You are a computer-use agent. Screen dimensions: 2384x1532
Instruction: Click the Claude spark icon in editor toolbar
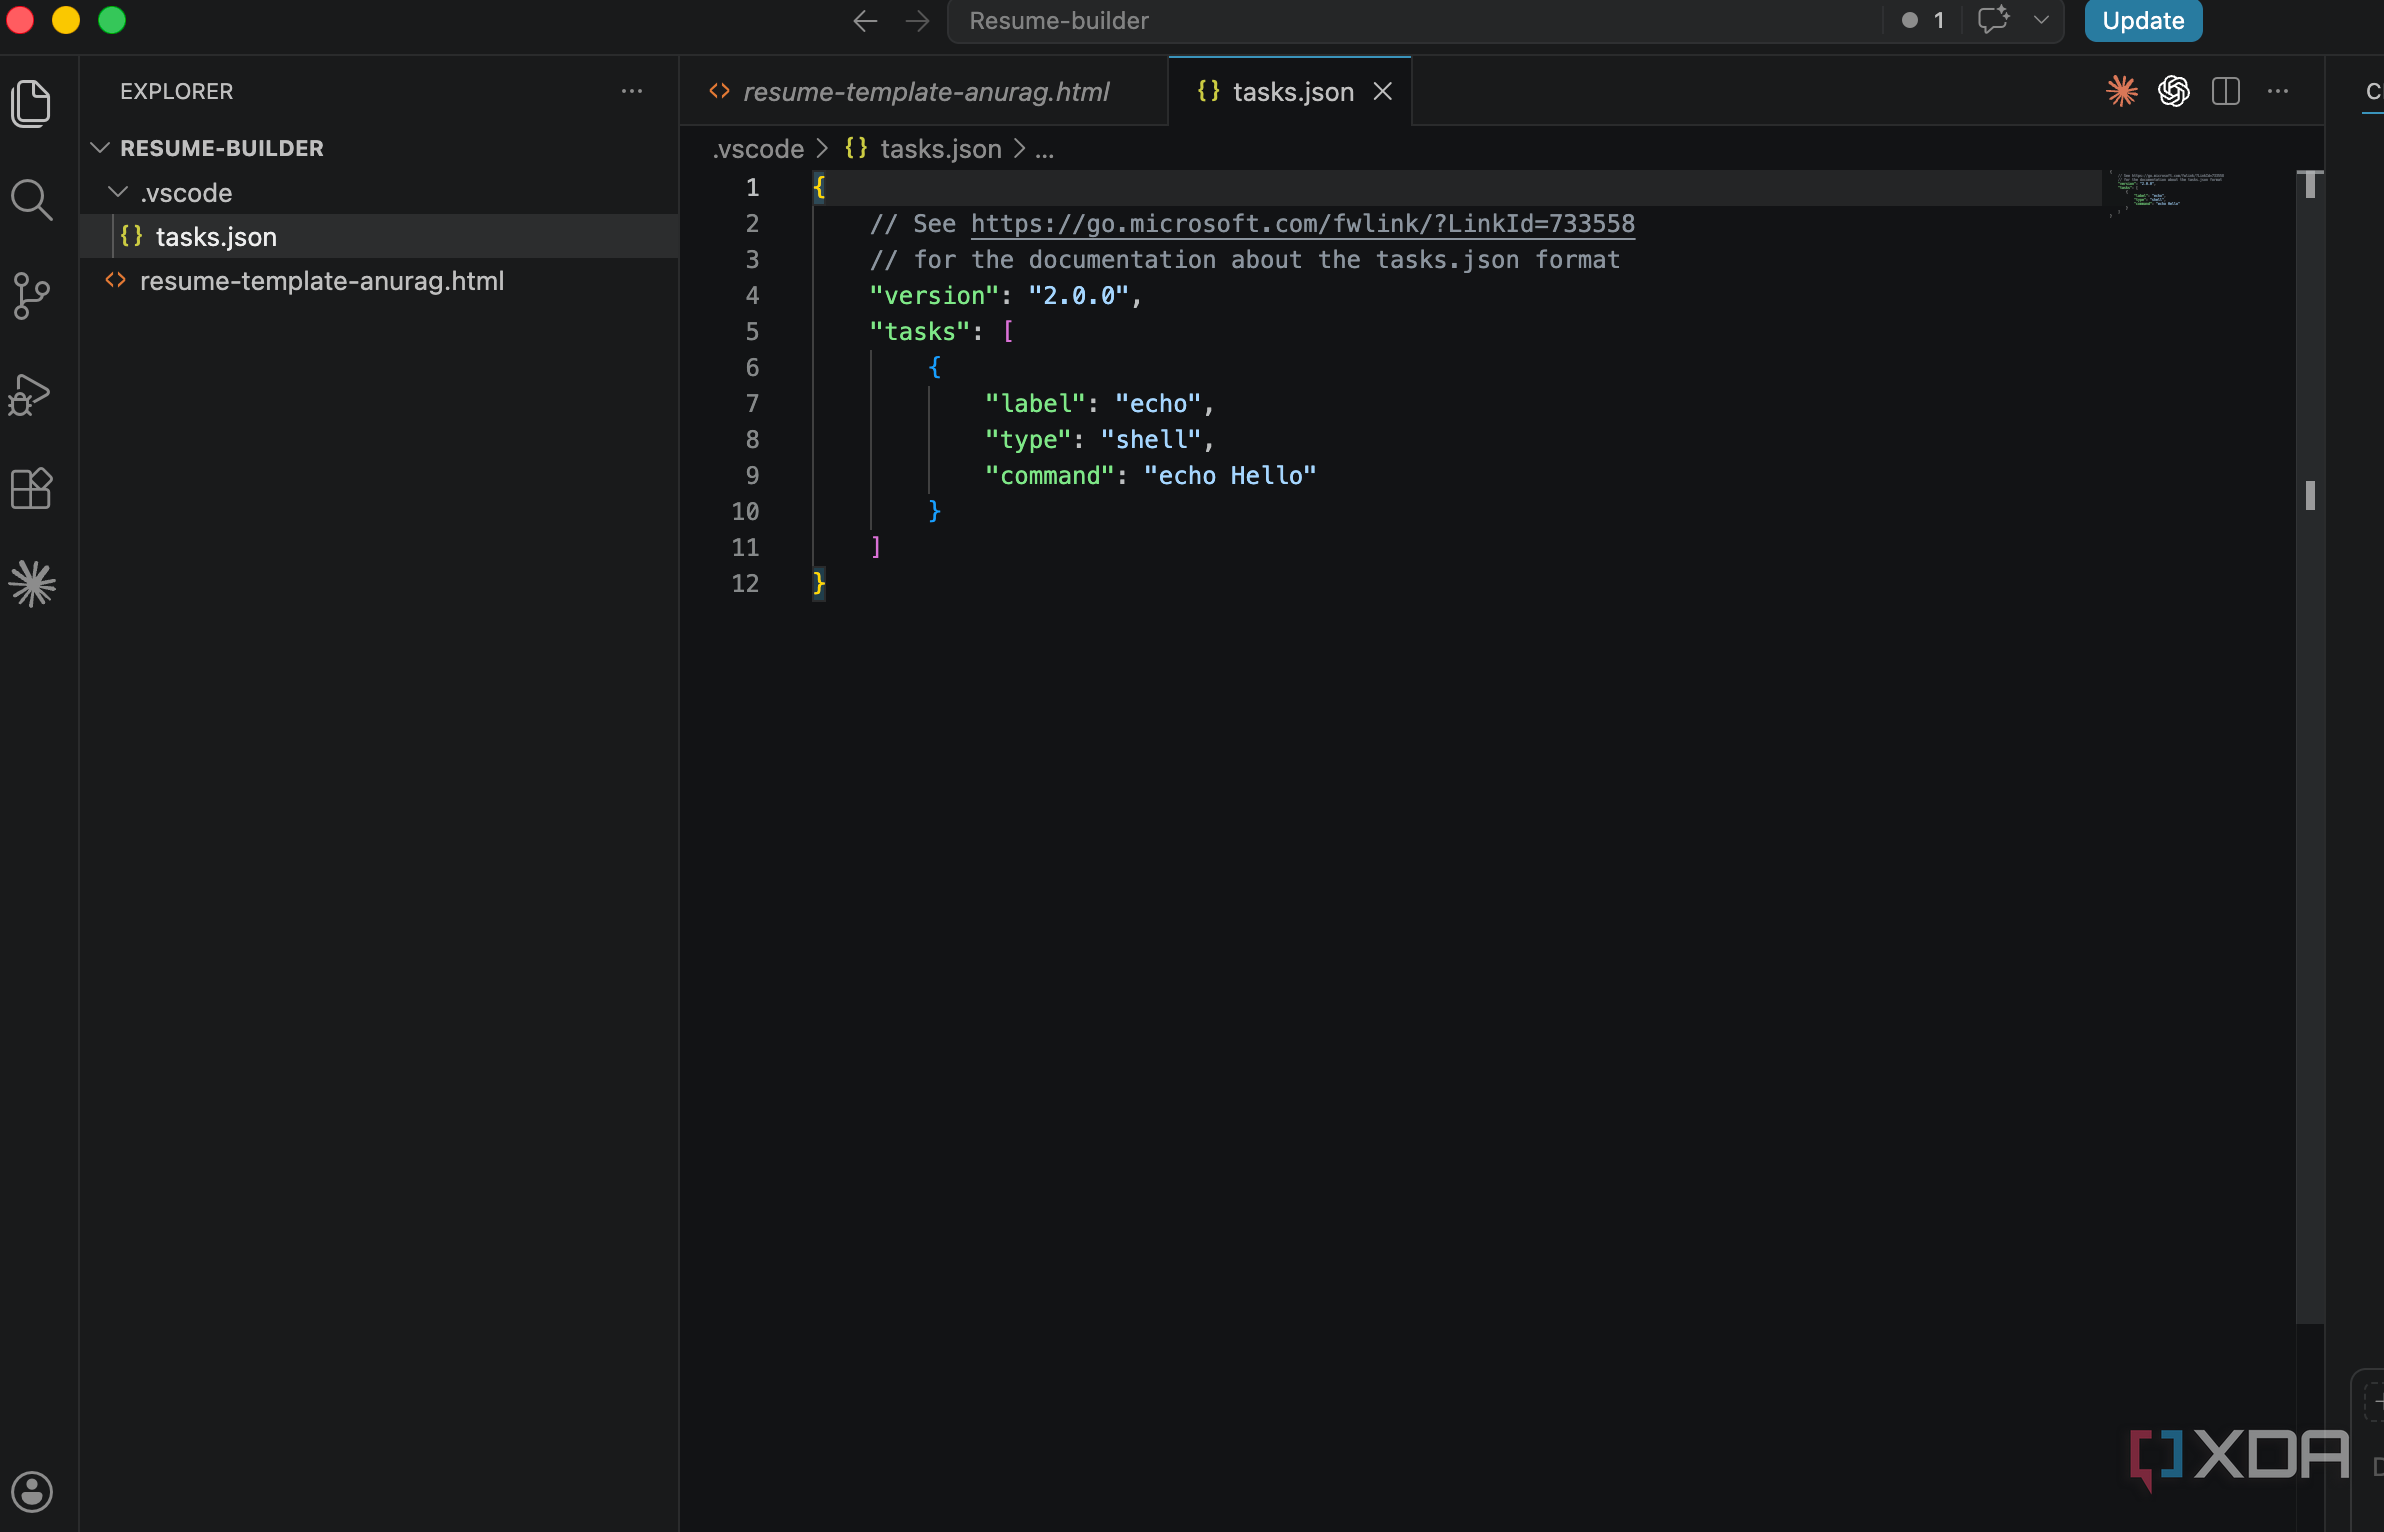(x=2121, y=91)
